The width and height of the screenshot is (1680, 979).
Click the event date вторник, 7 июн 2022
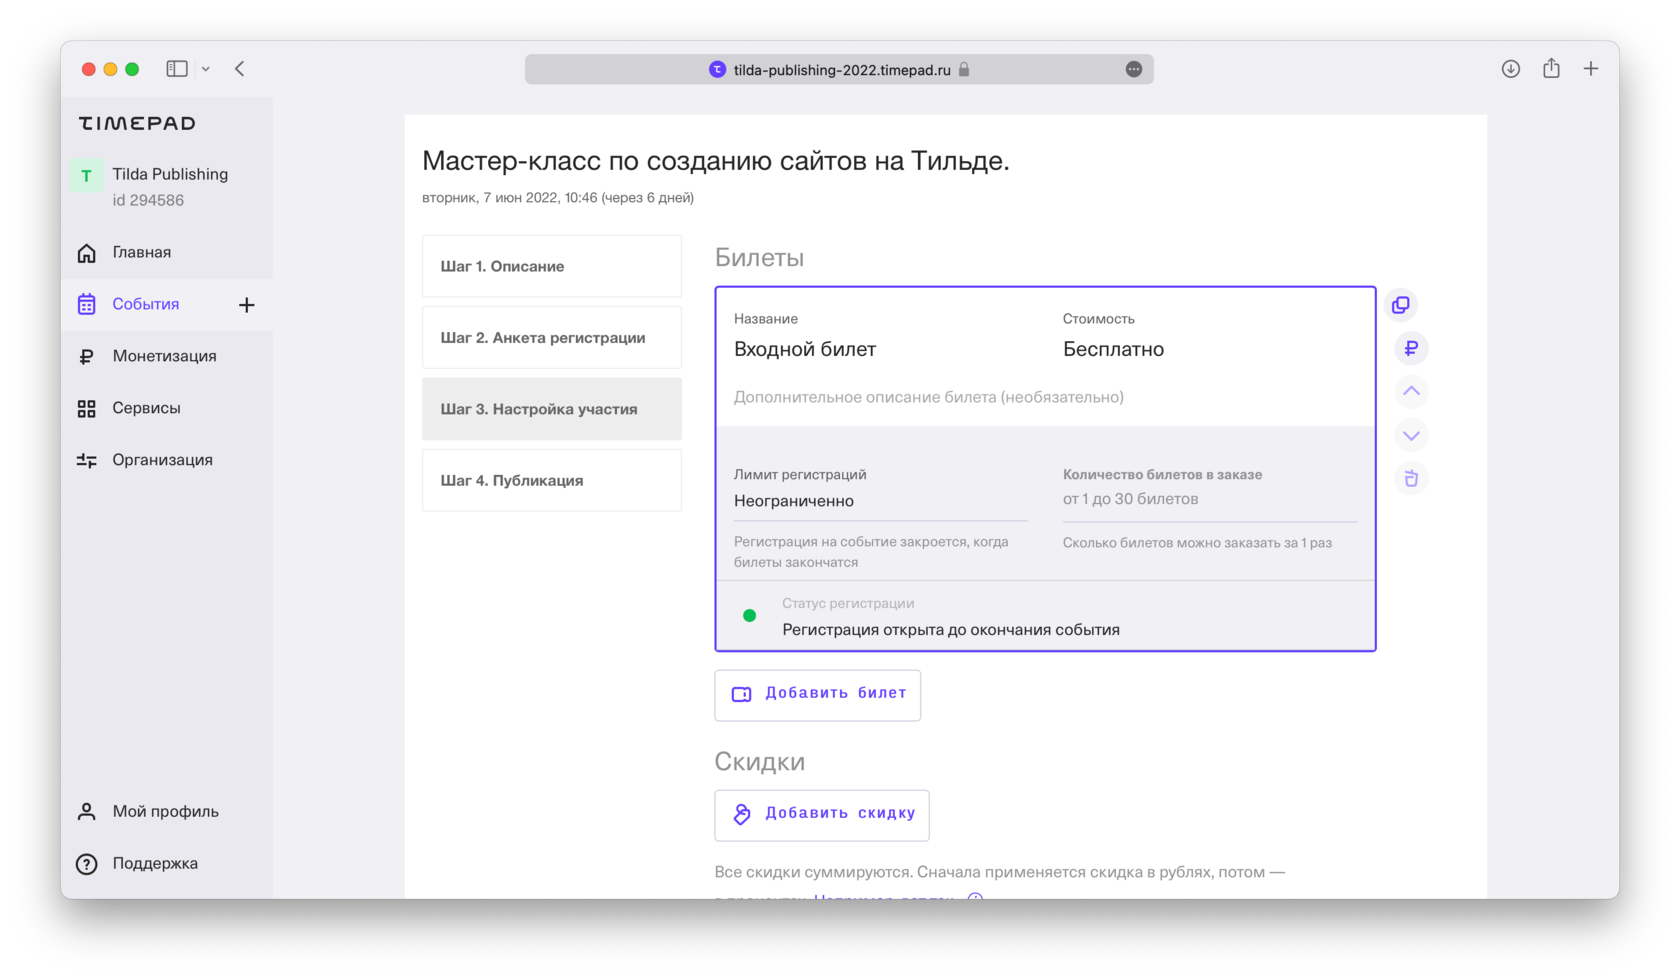(558, 198)
